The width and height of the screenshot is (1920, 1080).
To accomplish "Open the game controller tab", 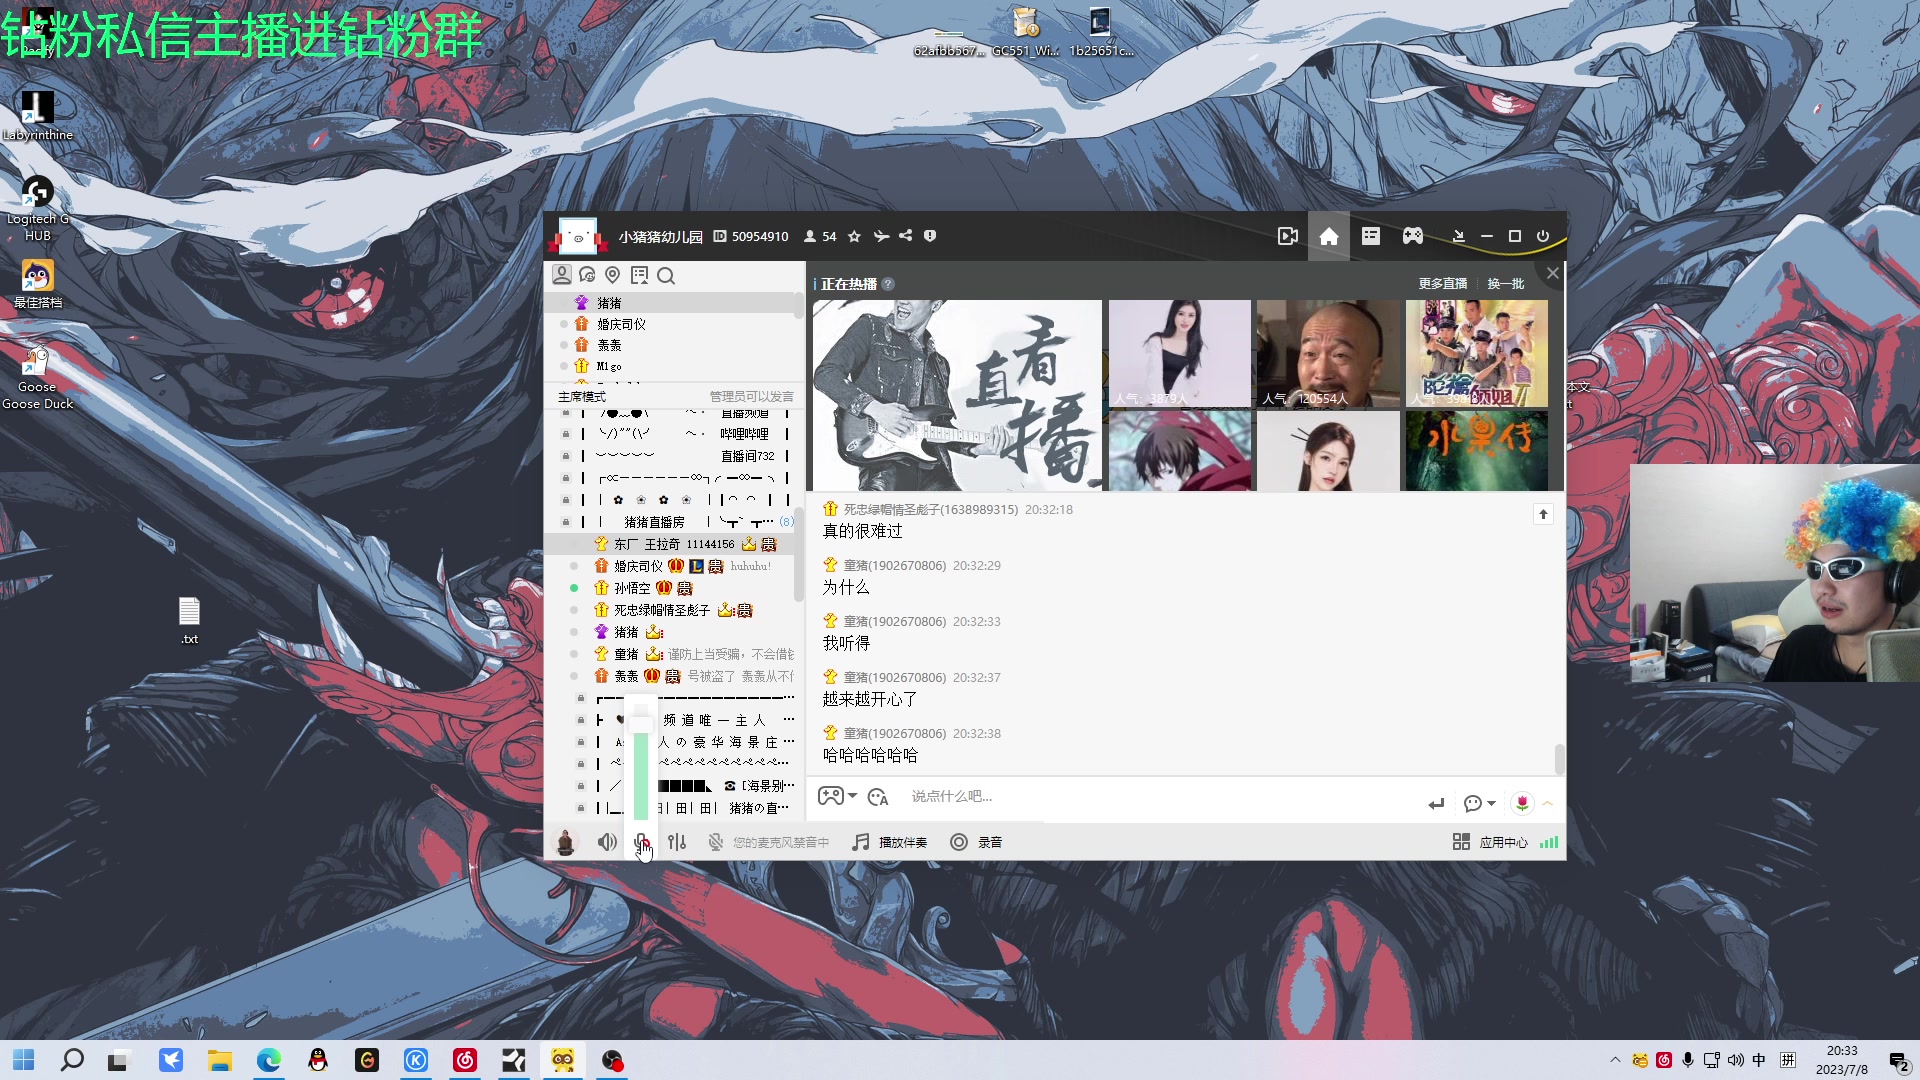I will click(x=1412, y=236).
